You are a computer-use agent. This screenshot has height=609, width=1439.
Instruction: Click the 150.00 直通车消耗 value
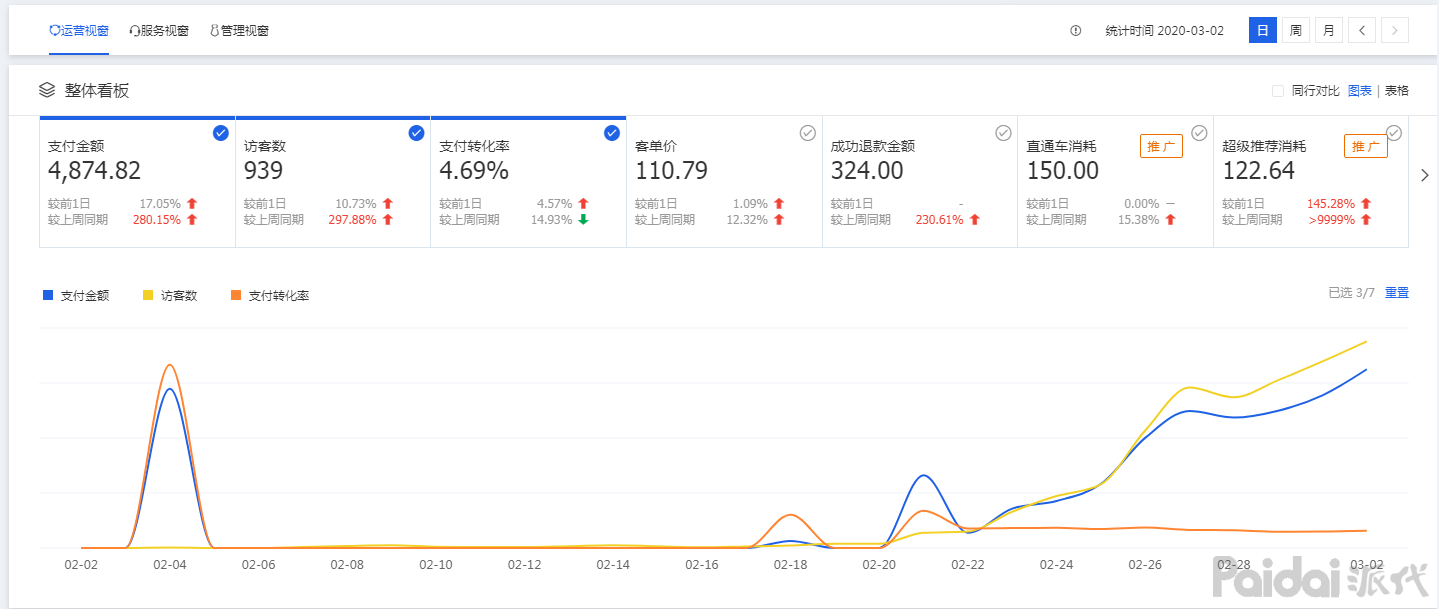(x=1063, y=171)
